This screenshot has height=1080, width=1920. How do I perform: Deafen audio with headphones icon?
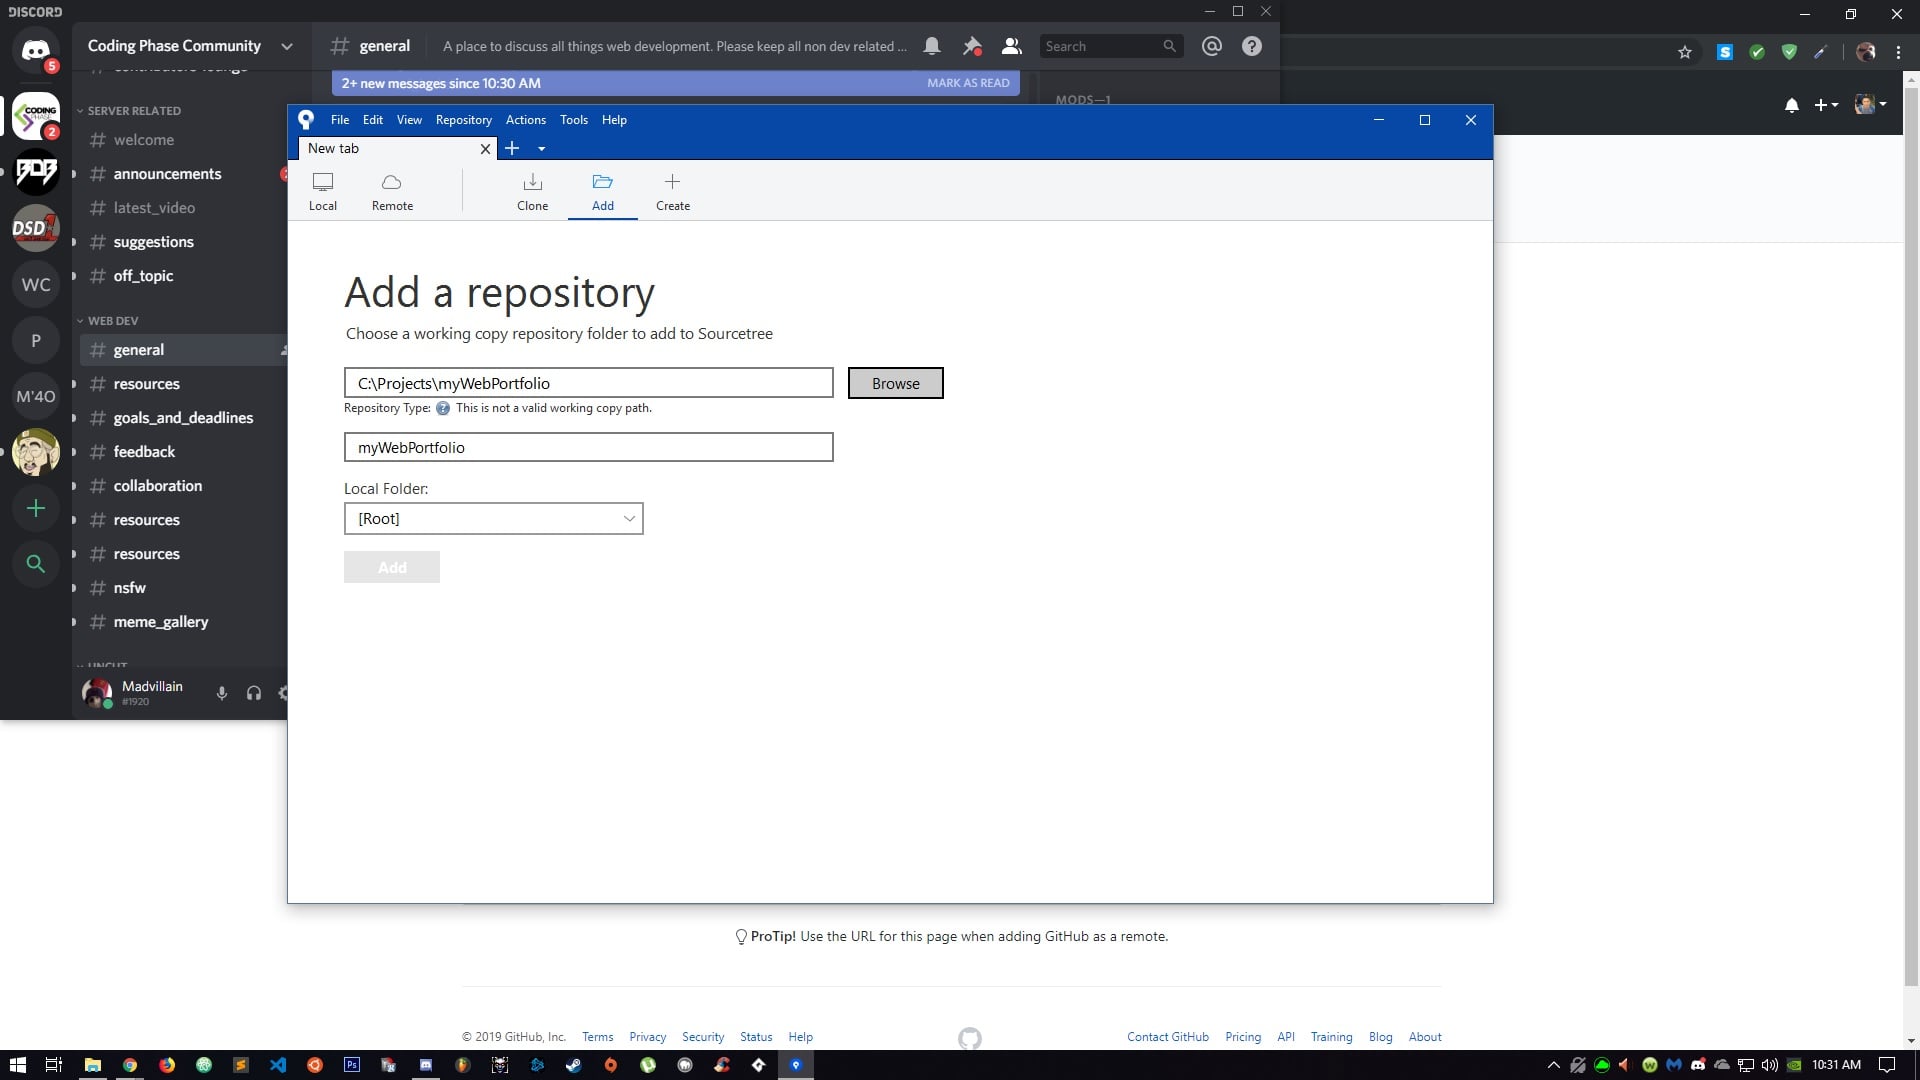click(254, 693)
